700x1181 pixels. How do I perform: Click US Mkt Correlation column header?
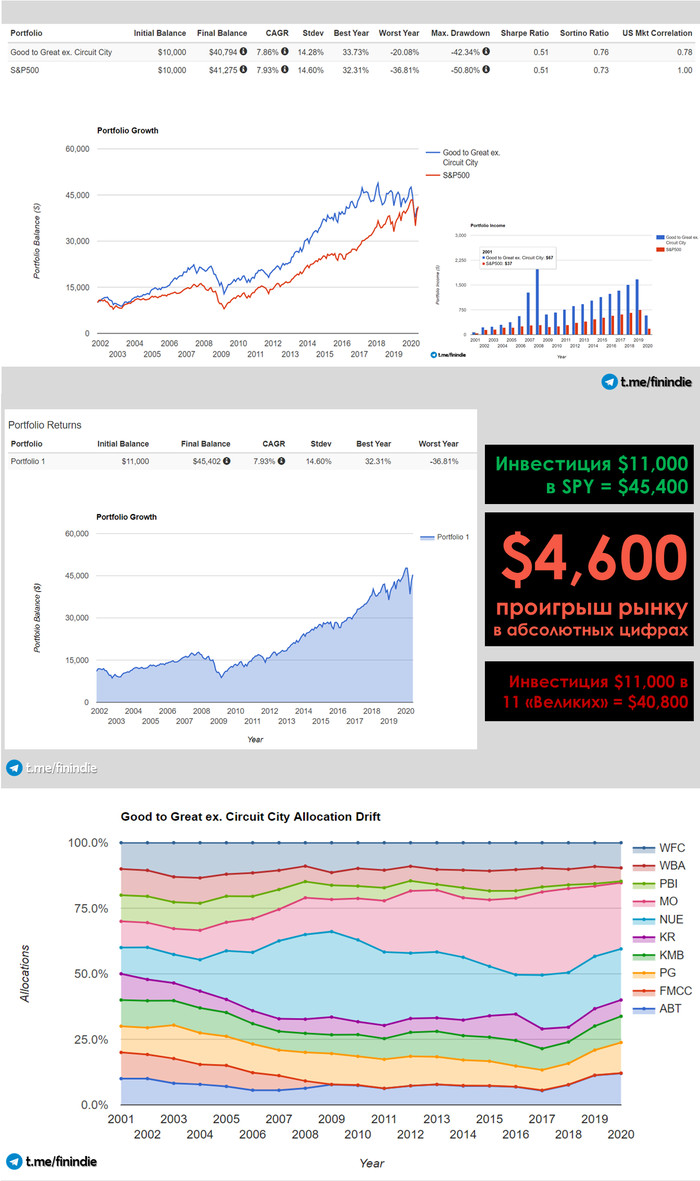tap(657, 33)
